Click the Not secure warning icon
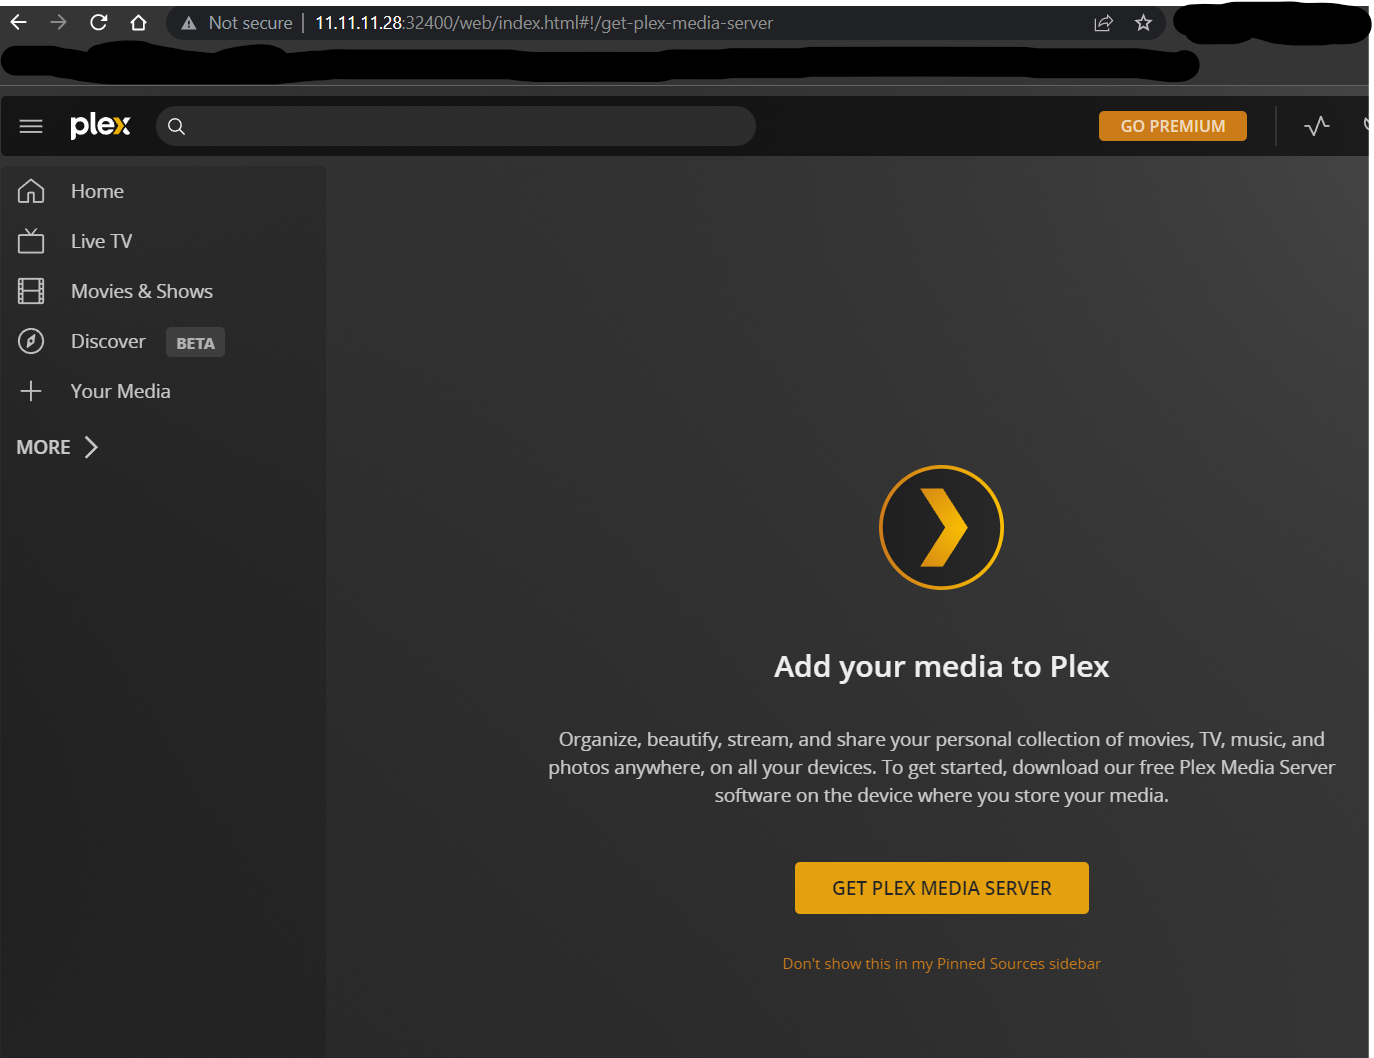1374x1058 pixels. click(188, 23)
